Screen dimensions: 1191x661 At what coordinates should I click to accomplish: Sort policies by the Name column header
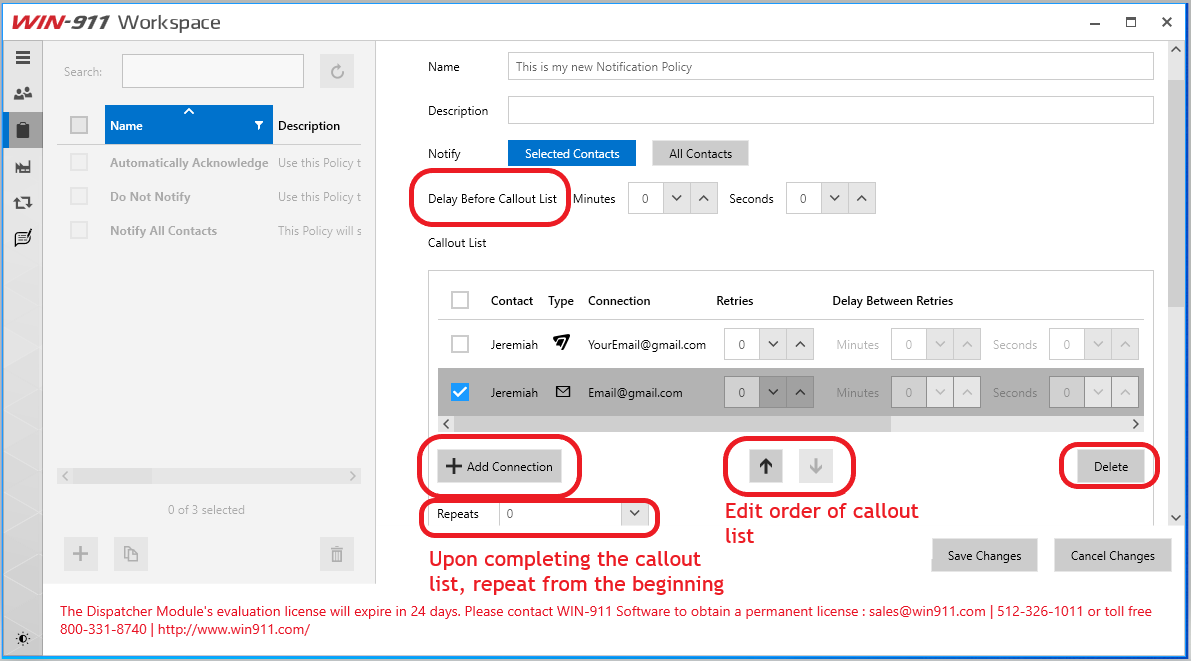tap(188, 125)
